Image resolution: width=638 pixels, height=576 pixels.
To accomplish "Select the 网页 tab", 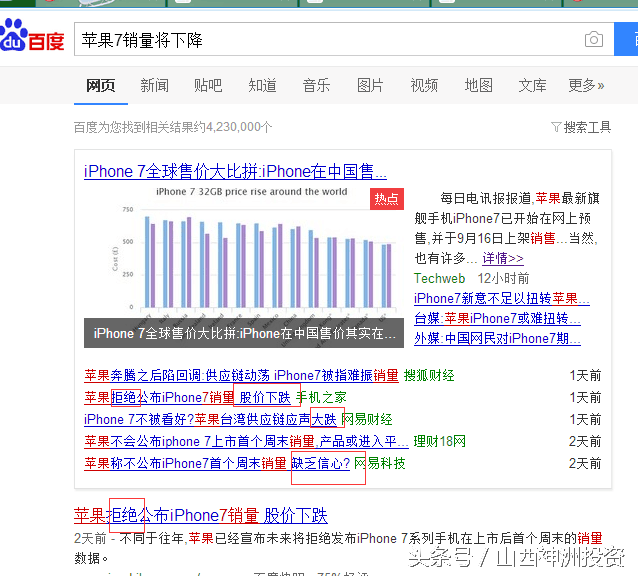I will click(101, 85).
